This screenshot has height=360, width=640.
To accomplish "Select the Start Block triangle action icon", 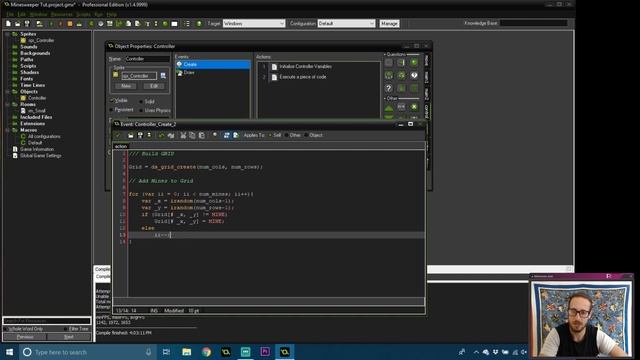I will [x=389, y=107].
